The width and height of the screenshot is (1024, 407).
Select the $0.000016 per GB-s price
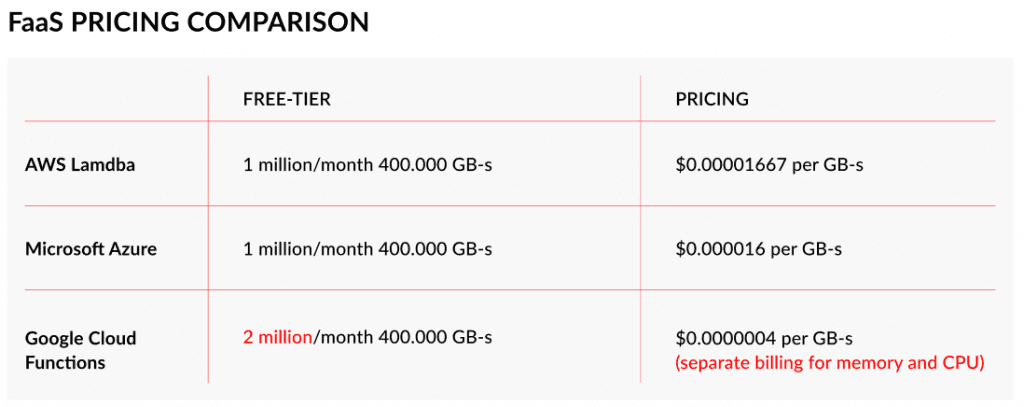tap(758, 249)
